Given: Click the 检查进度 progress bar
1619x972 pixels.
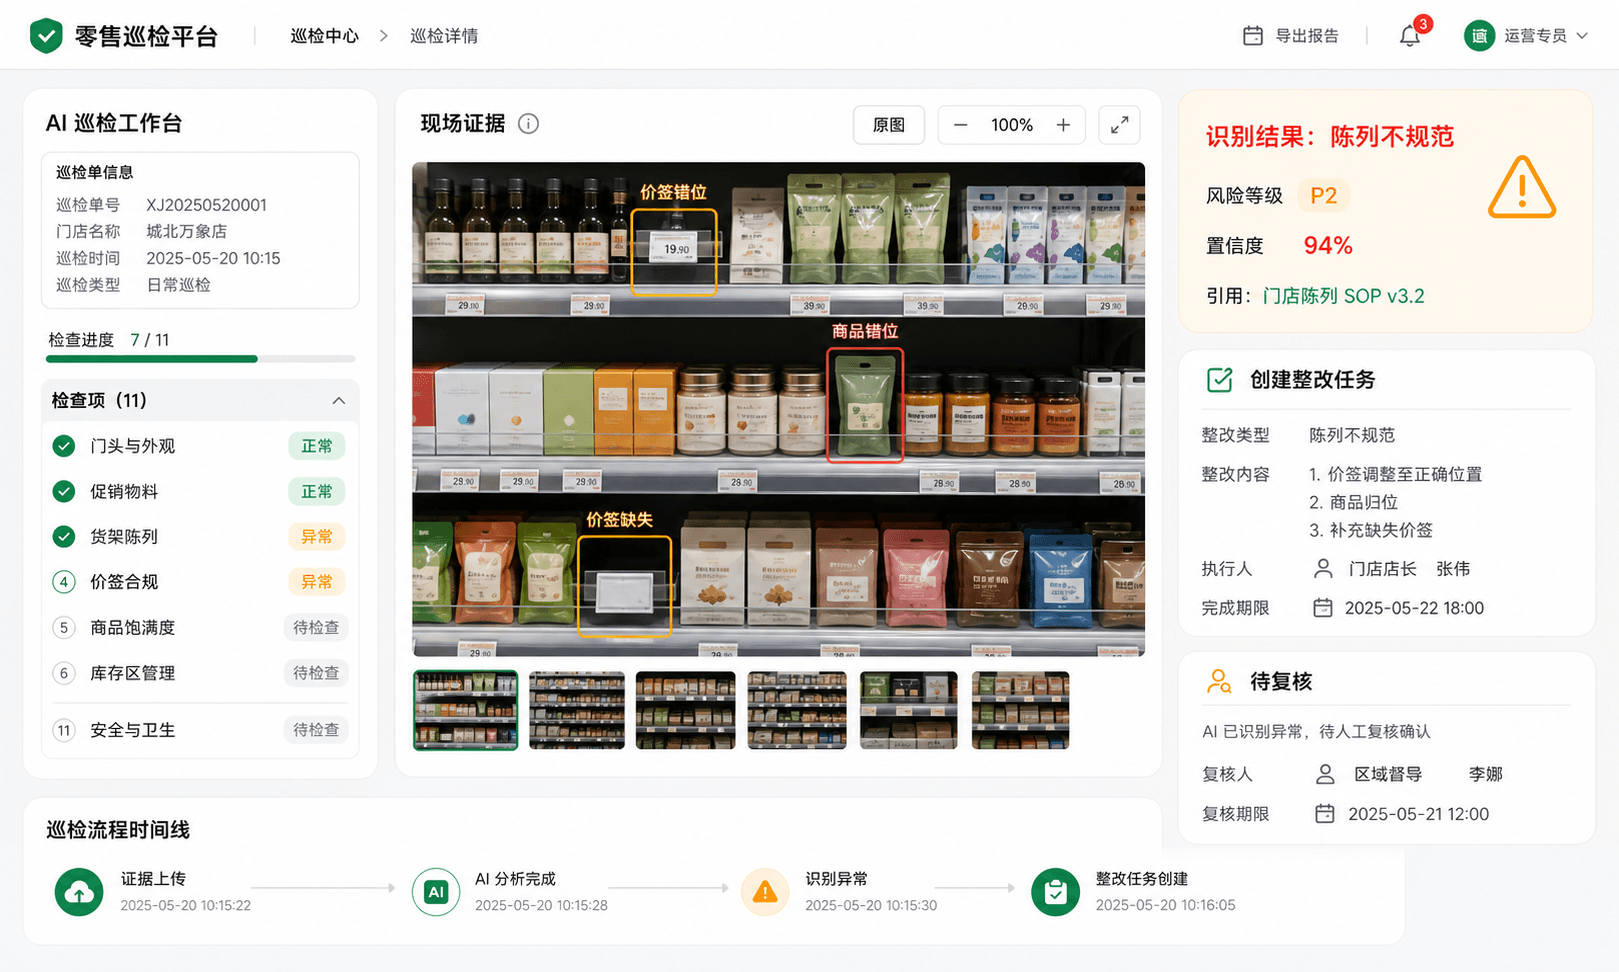Looking at the screenshot, I should point(200,358).
